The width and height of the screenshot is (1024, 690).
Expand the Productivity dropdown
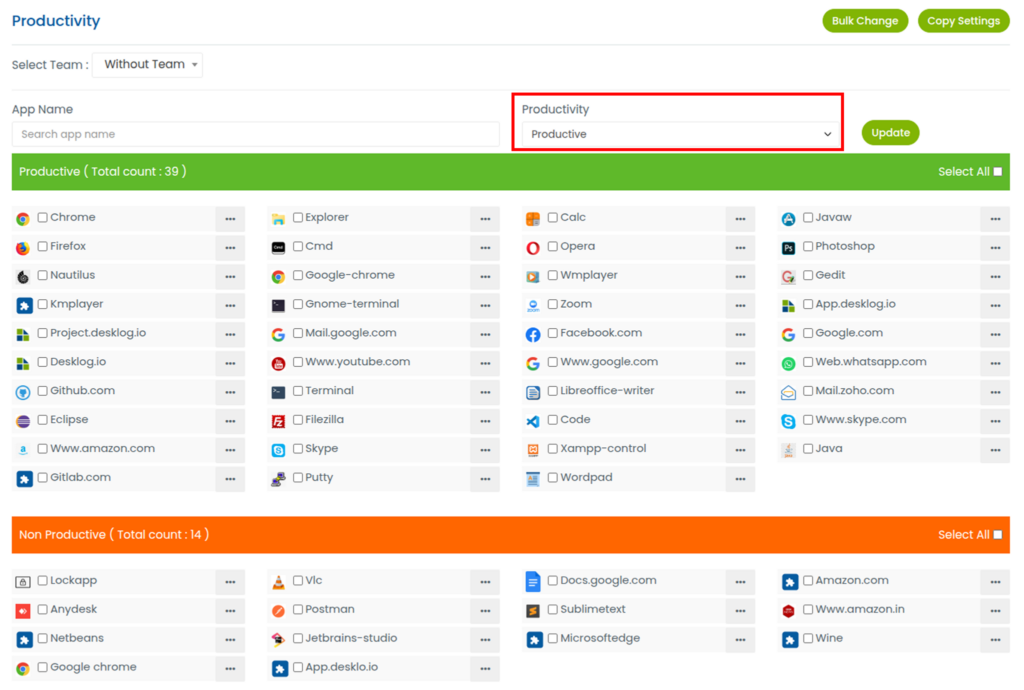click(680, 134)
